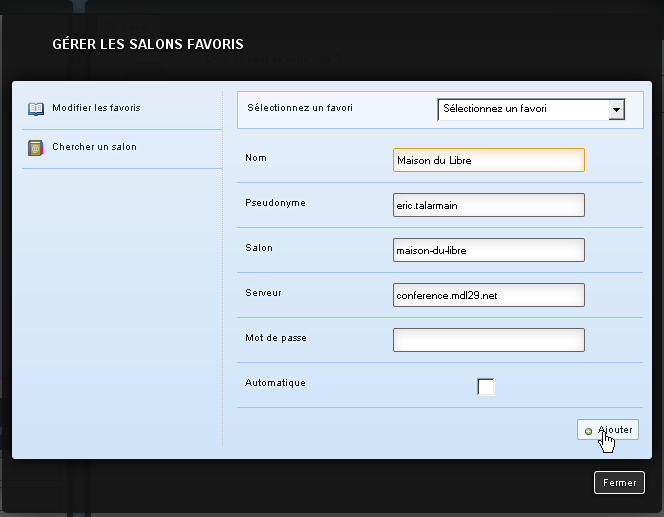Select the Salon field with maison-du-libre

(489, 250)
